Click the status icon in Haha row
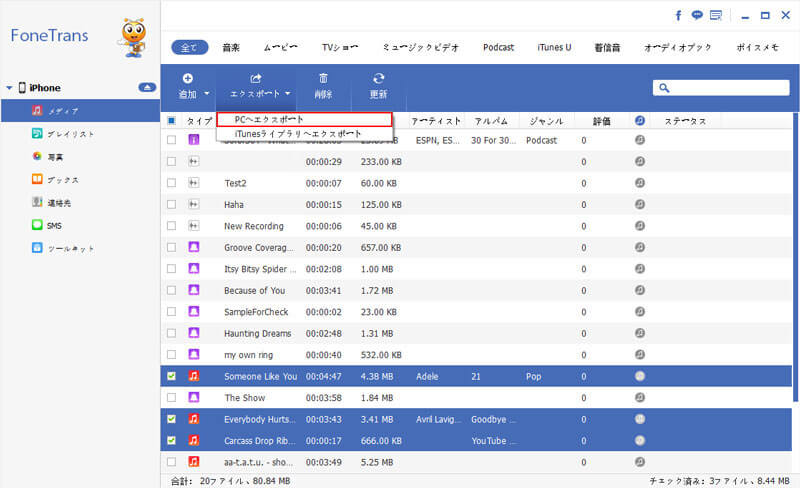 [x=640, y=204]
